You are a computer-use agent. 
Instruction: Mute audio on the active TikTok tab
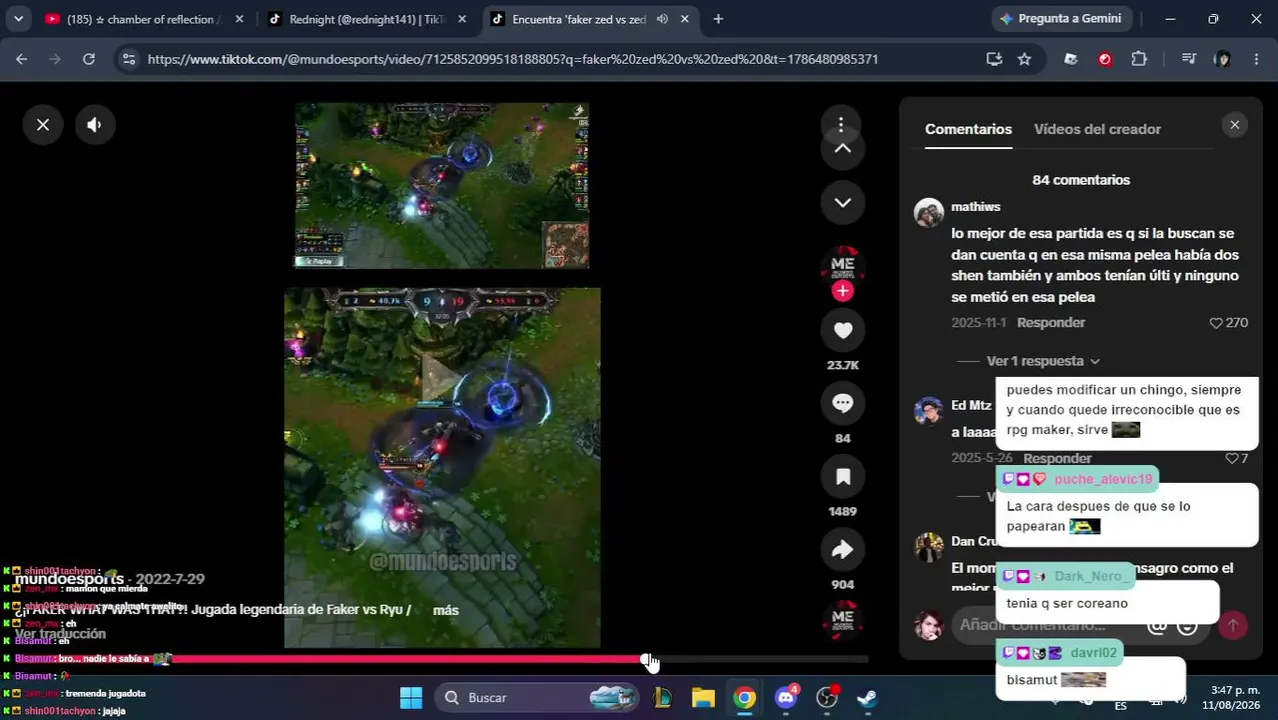pos(662,19)
